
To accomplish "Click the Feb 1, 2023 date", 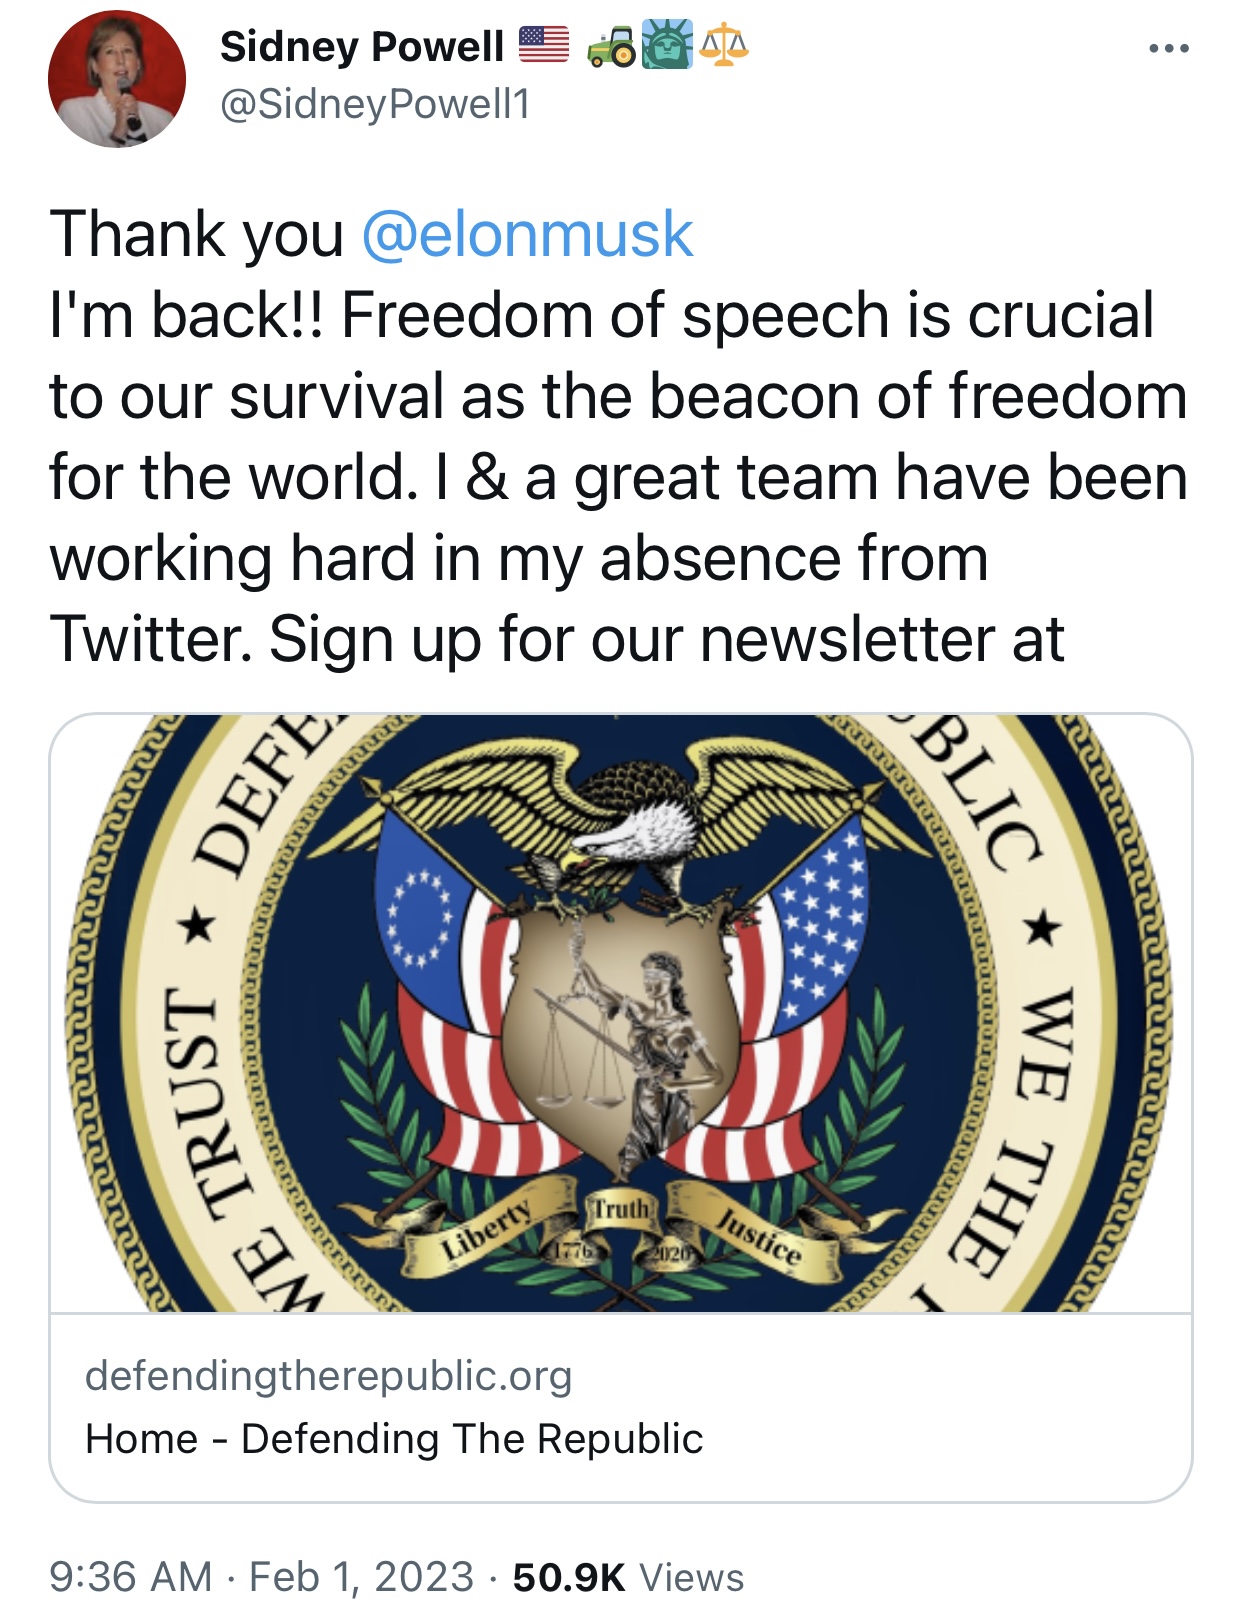I will coord(361,1577).
